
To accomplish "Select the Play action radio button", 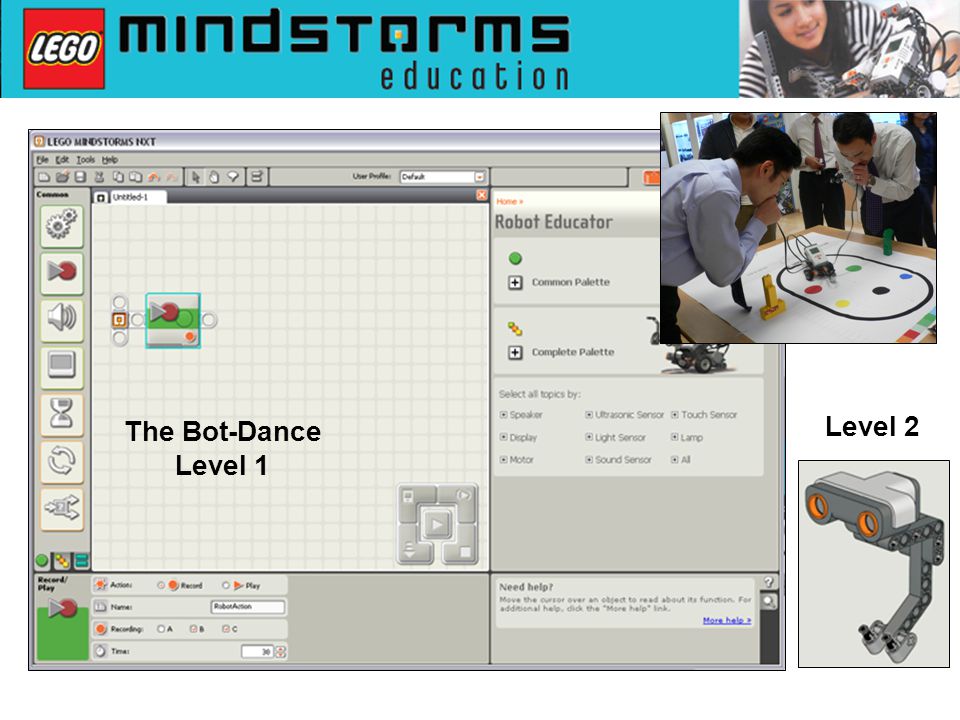I will pyautogui.click(x=226, y=586).
